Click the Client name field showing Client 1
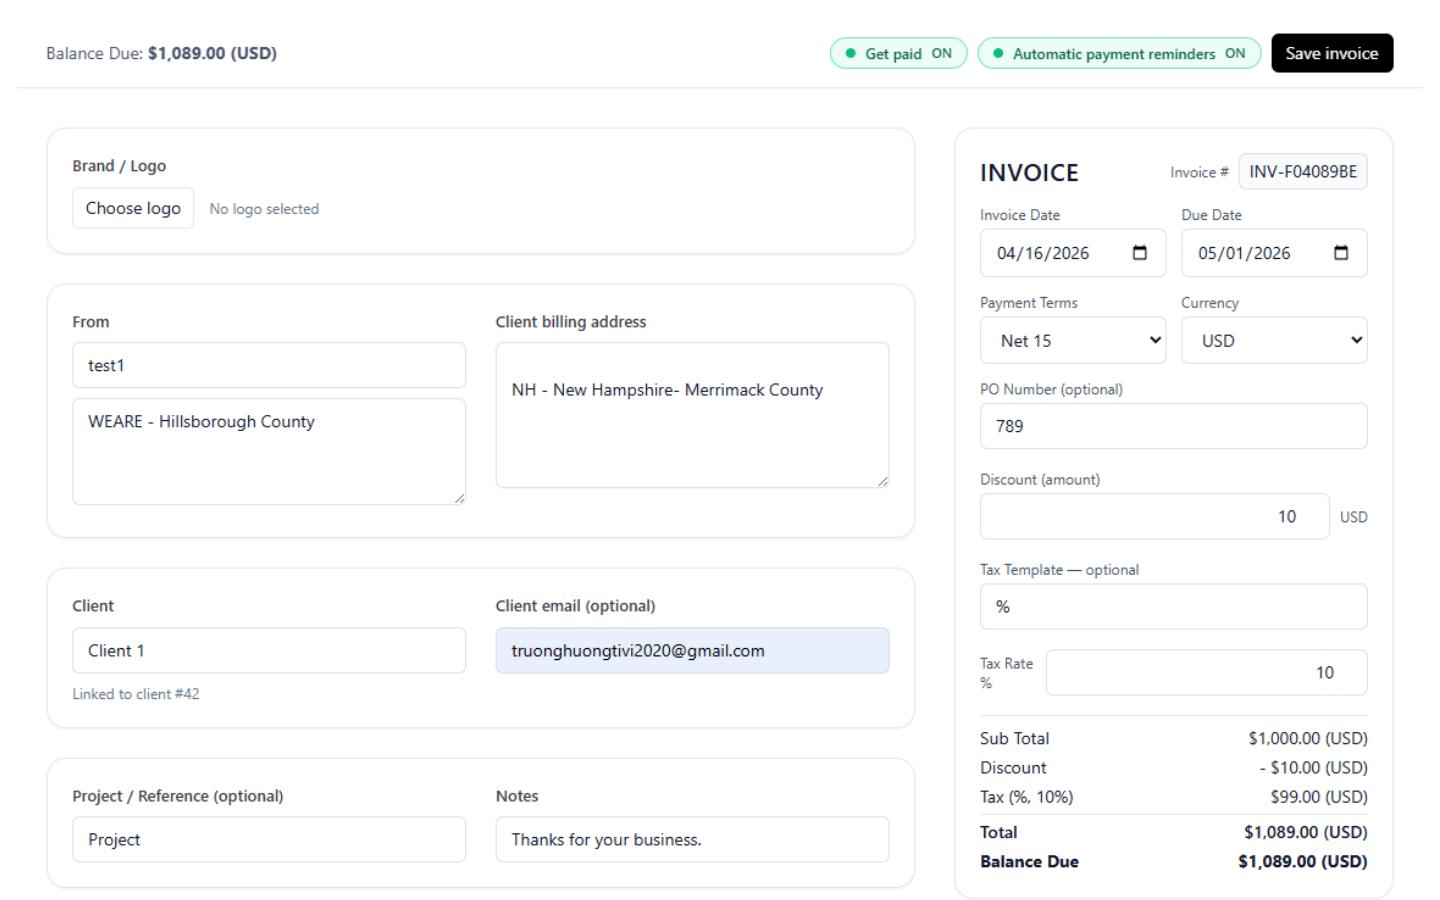This screenshot has width=1440, height=900. pos(269,650)
